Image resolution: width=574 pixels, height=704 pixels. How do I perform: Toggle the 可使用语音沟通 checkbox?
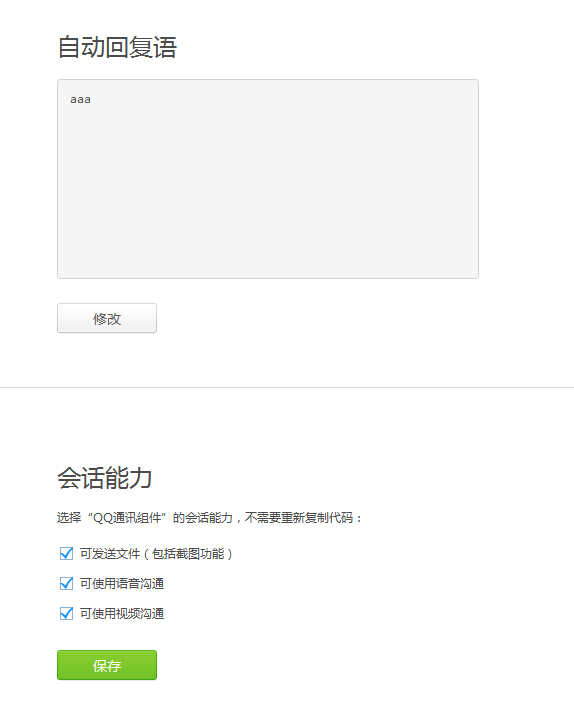tap(66, 584)
